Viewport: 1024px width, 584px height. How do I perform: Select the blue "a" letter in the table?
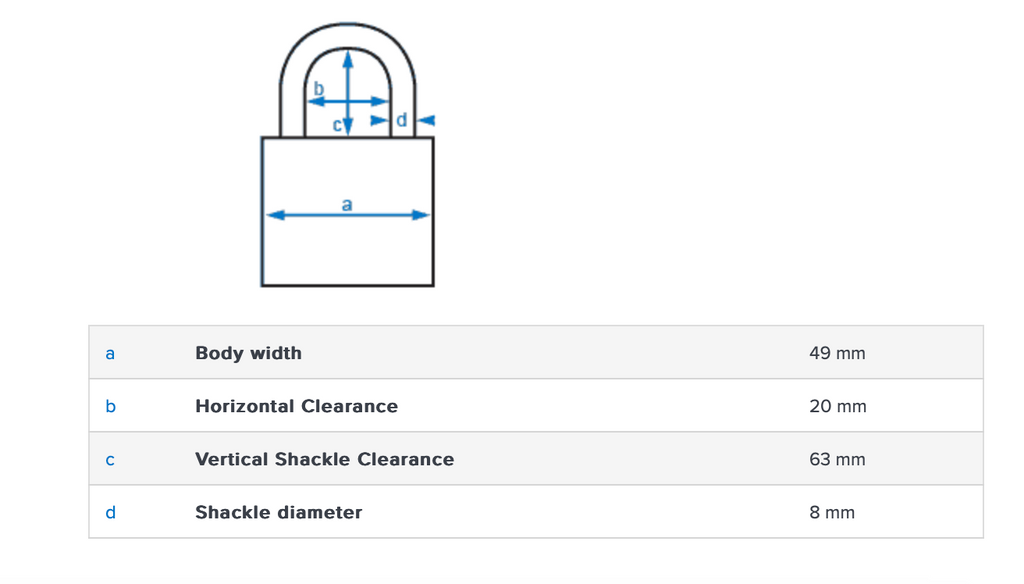tap(110, 353)
